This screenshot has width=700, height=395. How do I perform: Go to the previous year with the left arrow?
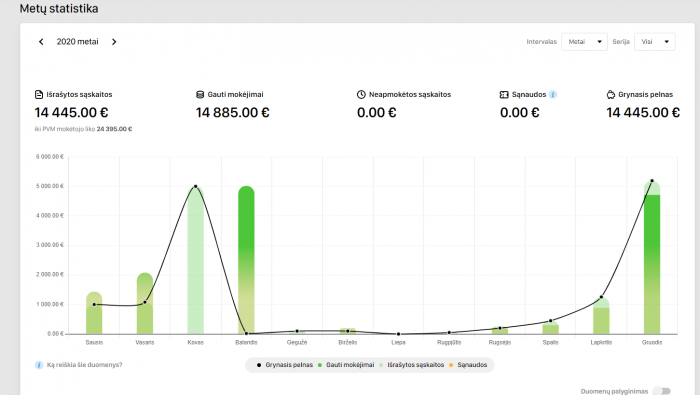[41, 42]
